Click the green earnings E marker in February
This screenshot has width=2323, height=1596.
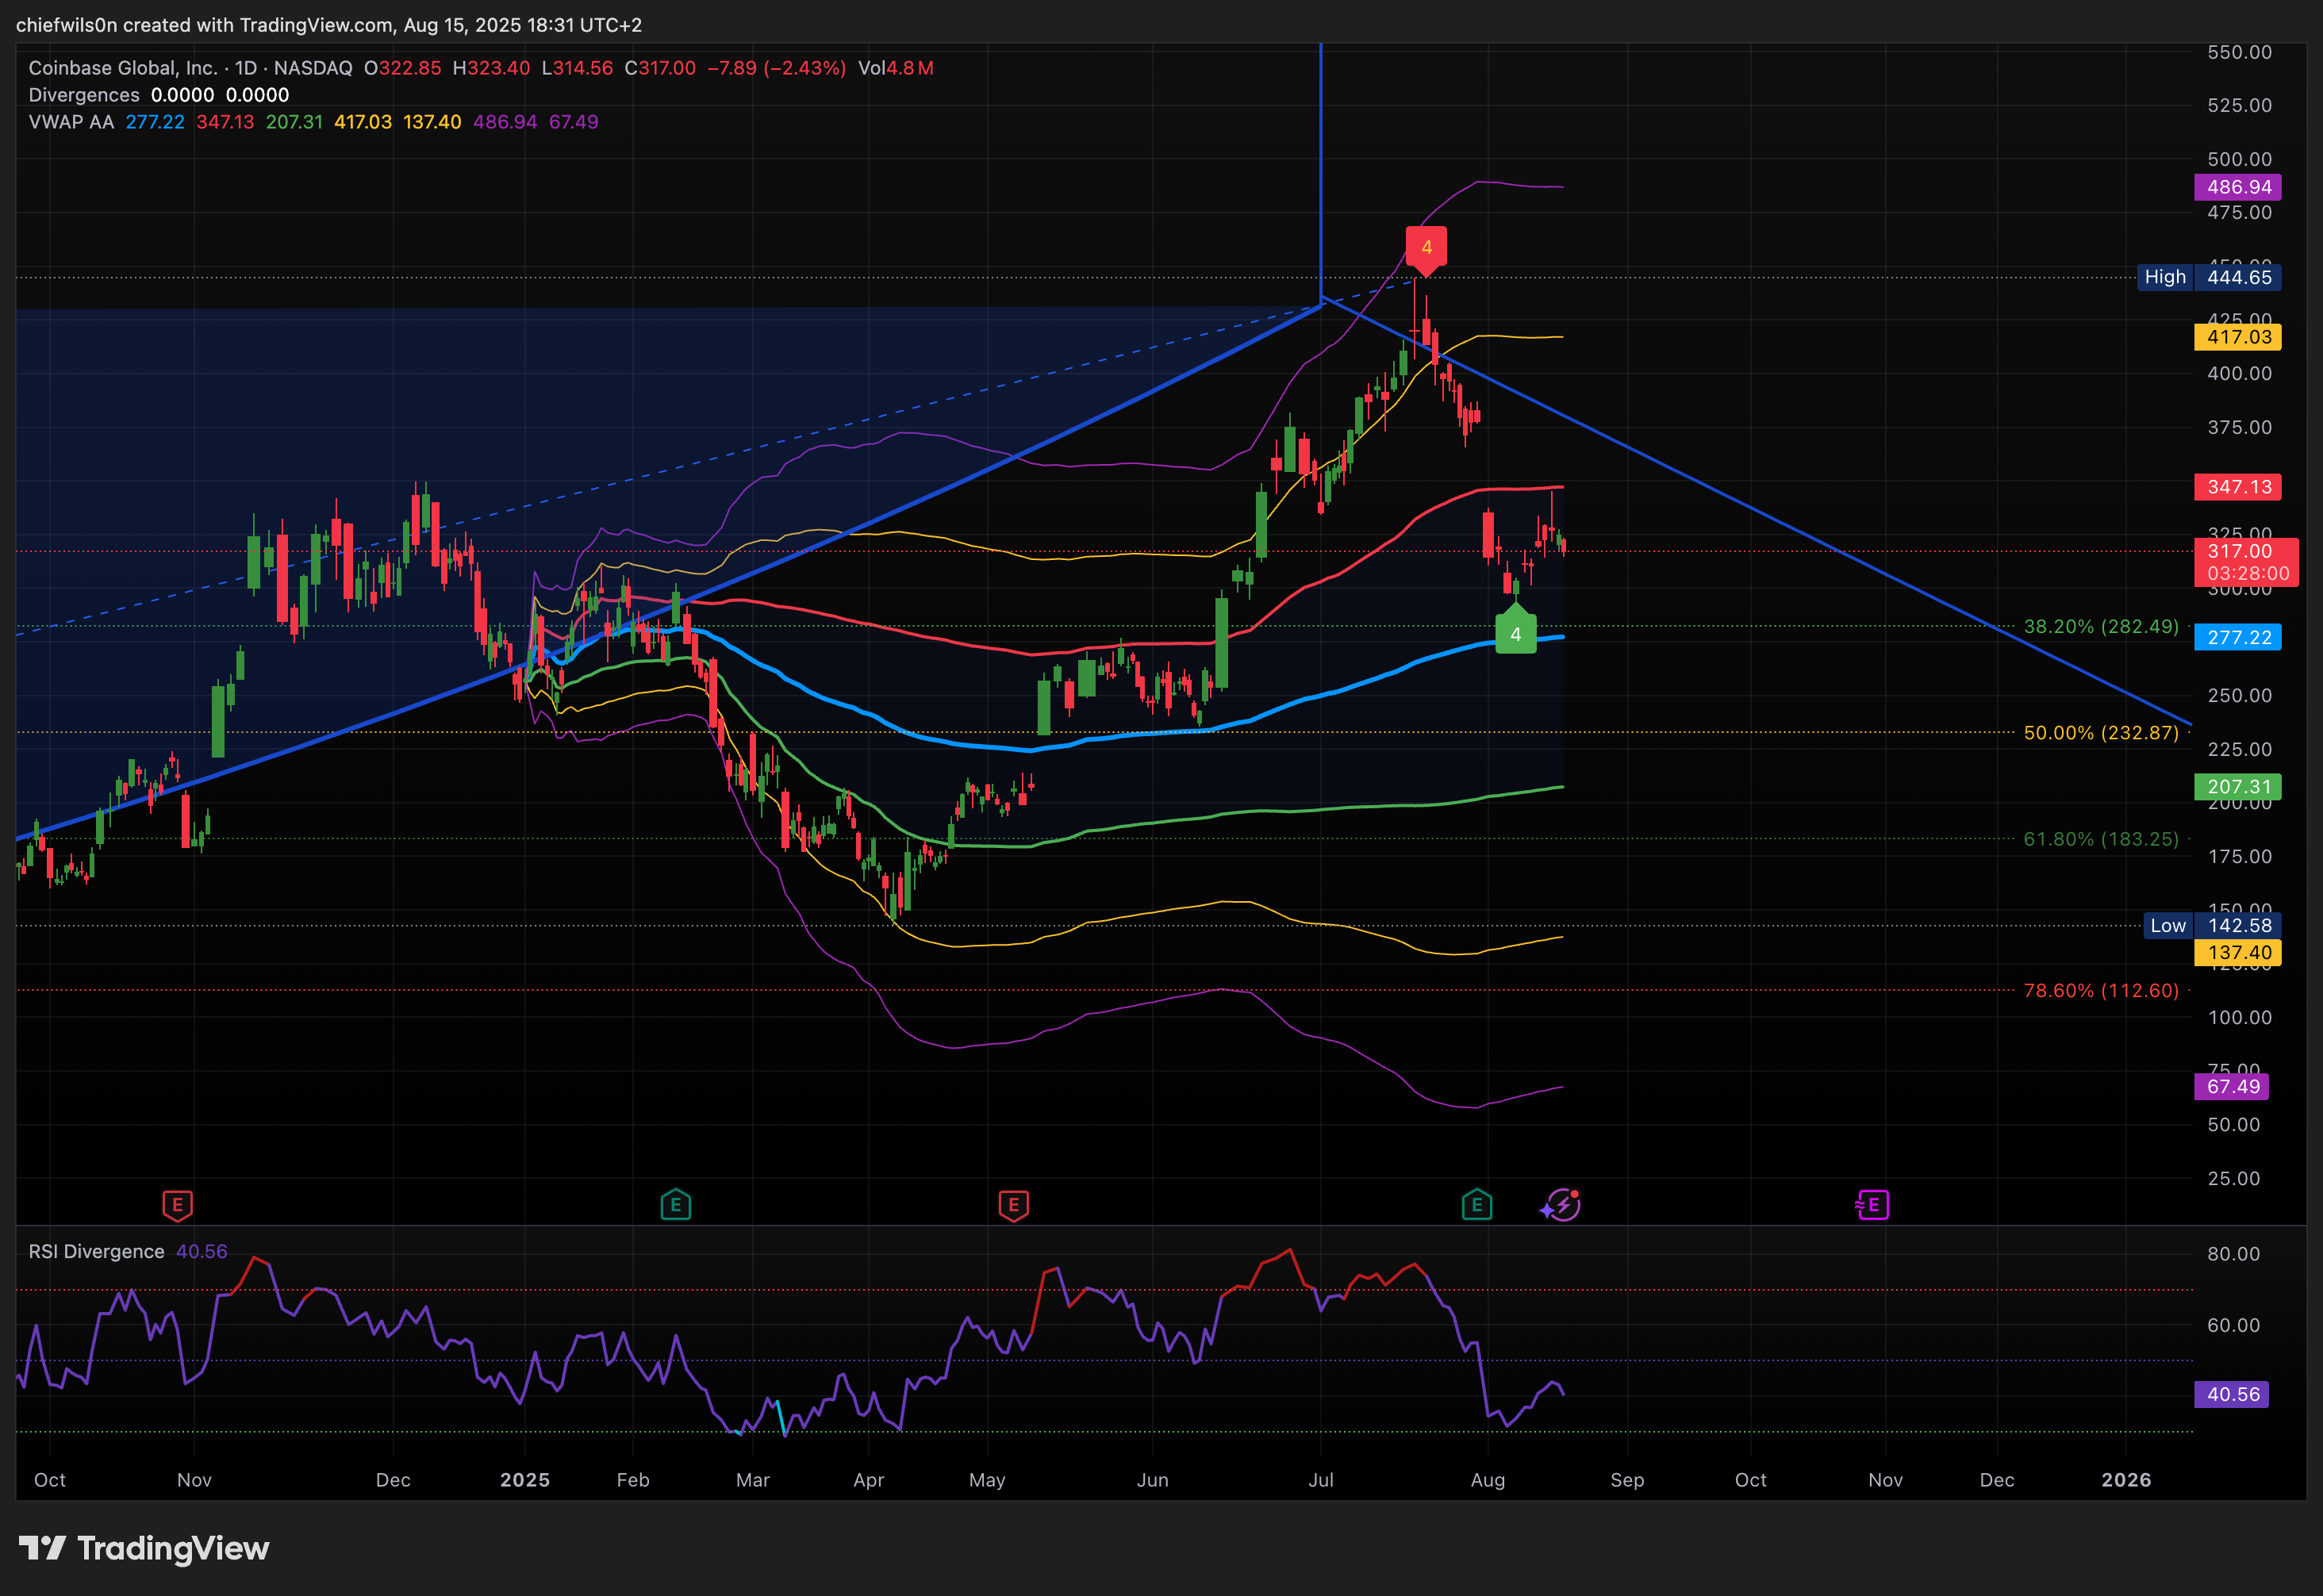(676, 1205)
